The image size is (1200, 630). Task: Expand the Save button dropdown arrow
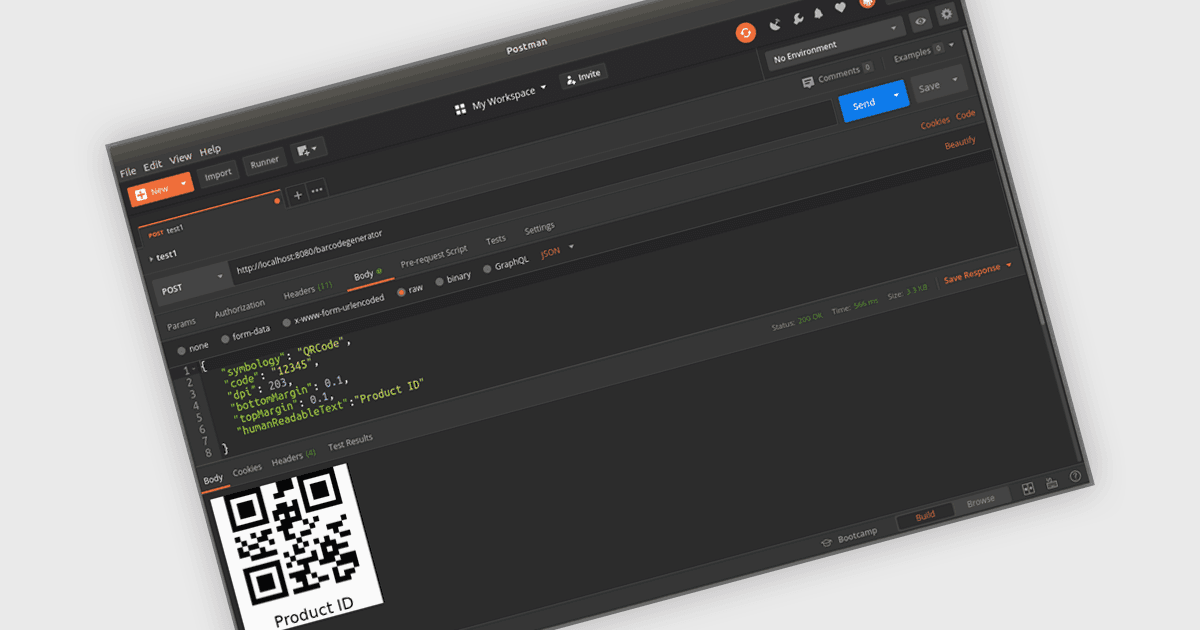coord(956,80)
